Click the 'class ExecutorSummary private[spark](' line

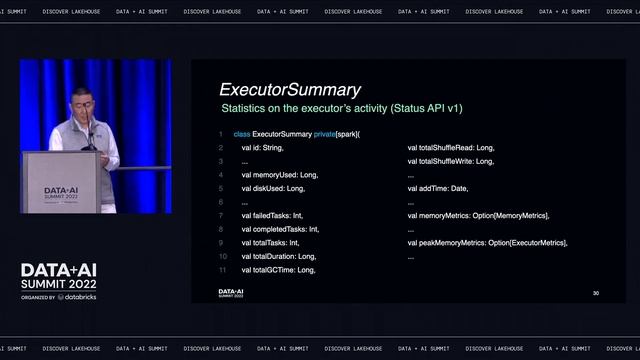coord(297,134)
